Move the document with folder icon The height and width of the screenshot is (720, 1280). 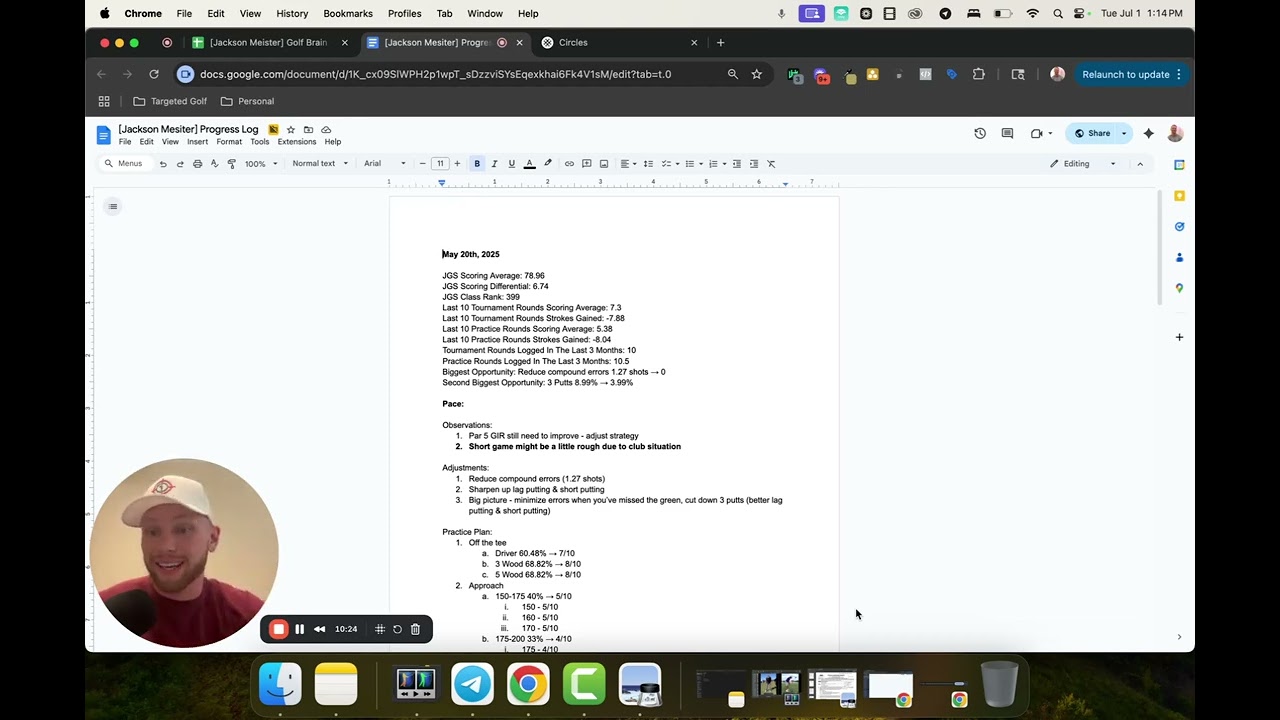pos(308,130)
